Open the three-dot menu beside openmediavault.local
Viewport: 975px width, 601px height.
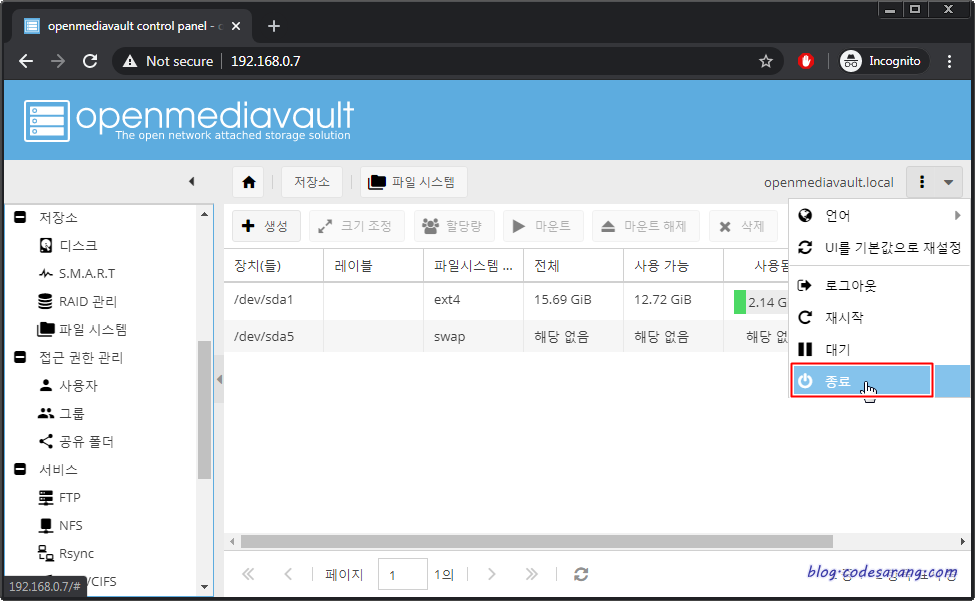point(922,182)
